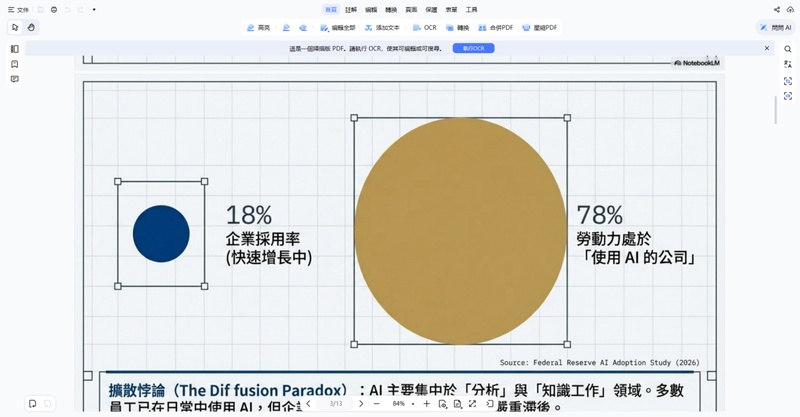Open the bookmarks panel icon
This screenshot has height=417, width=800.
(15, 64)
